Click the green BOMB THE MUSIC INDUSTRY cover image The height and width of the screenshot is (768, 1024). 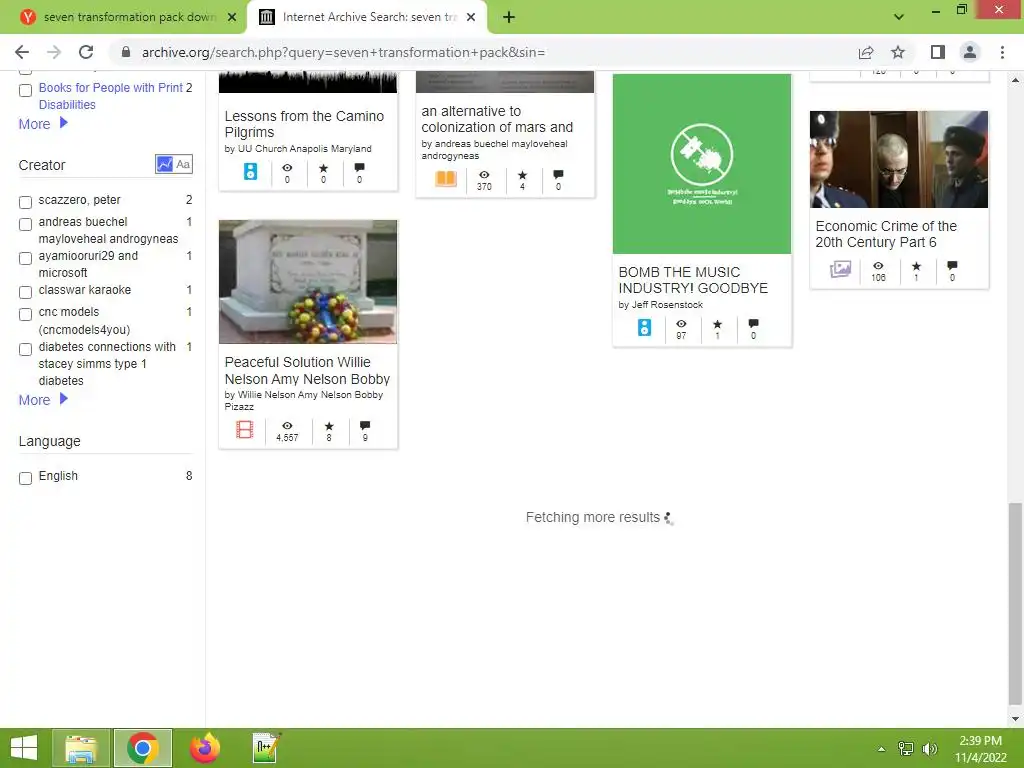tap(702, 163)
